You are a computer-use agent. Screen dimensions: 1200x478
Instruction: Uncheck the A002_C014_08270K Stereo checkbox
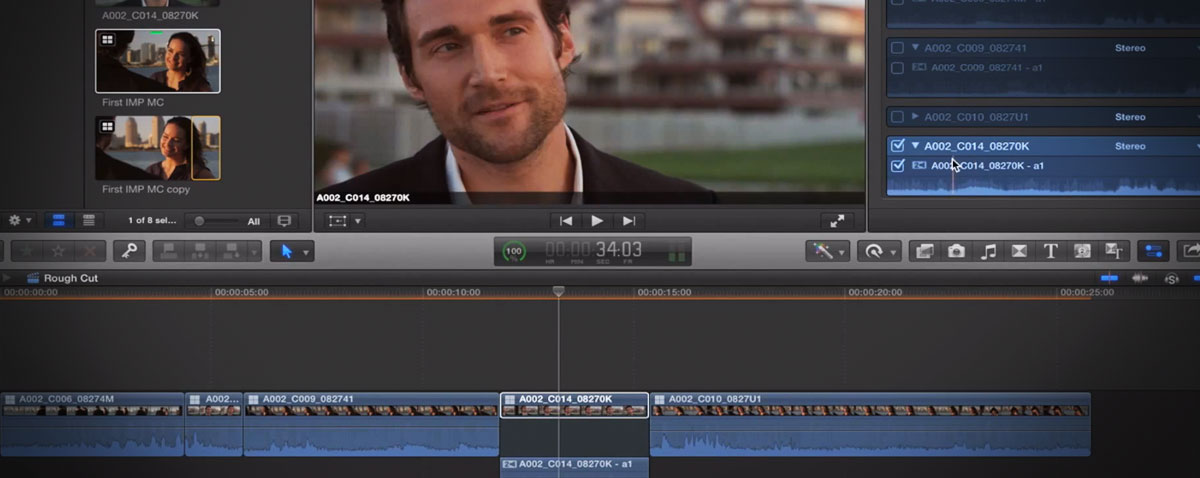(x=897, y=146)
